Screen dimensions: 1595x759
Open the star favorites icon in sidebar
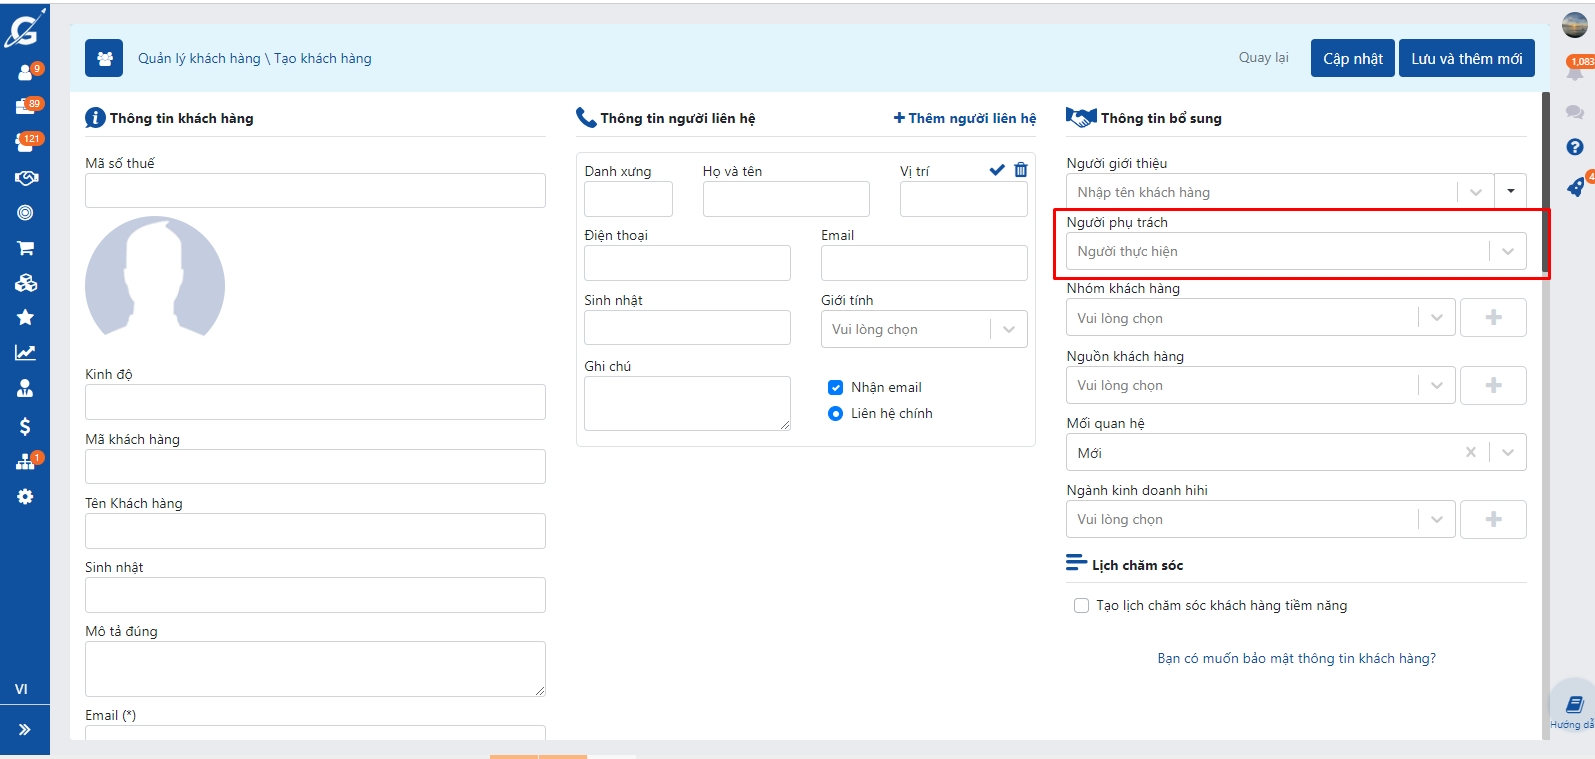[x=25, y=317]
